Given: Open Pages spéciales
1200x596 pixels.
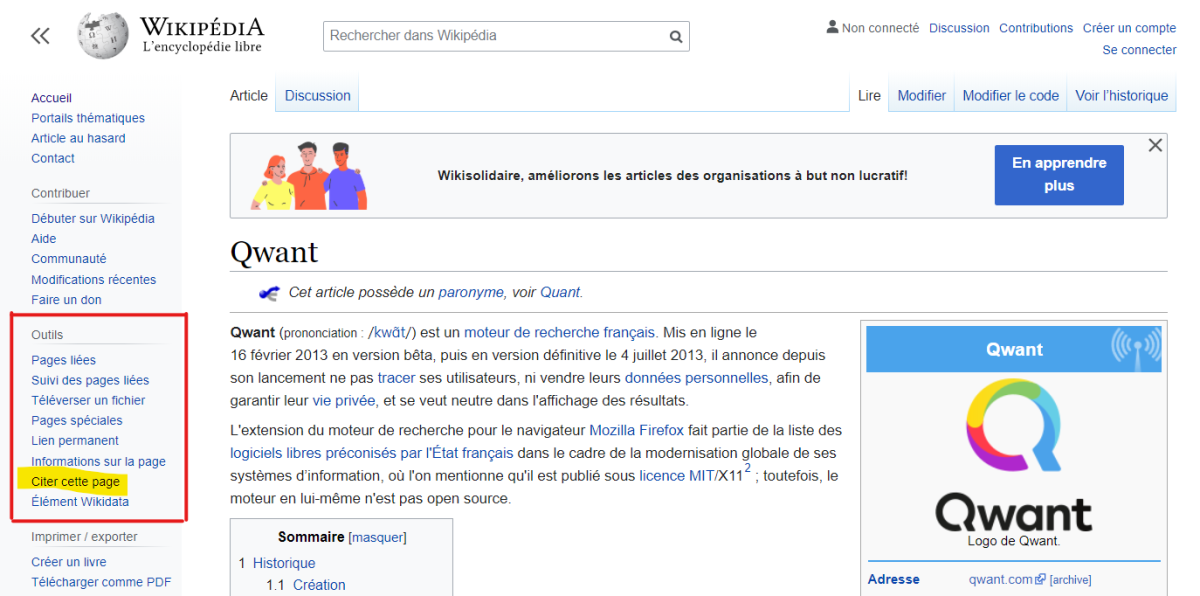Looking at the screenshot, I should [x=77, y=420].
